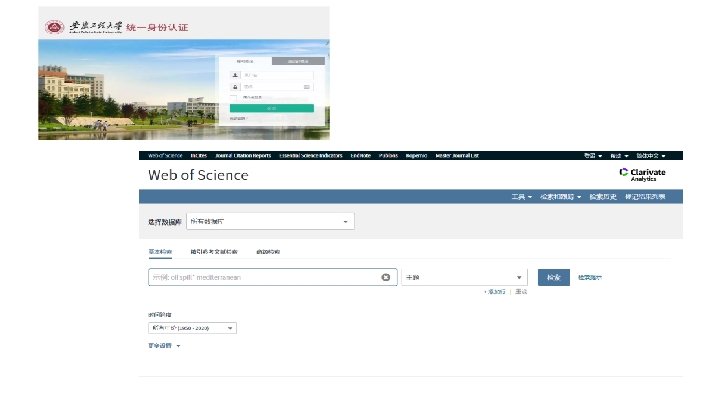Select the account login tab on login panel
Viewport: 720px width, 405px height.
pos(245,61)
